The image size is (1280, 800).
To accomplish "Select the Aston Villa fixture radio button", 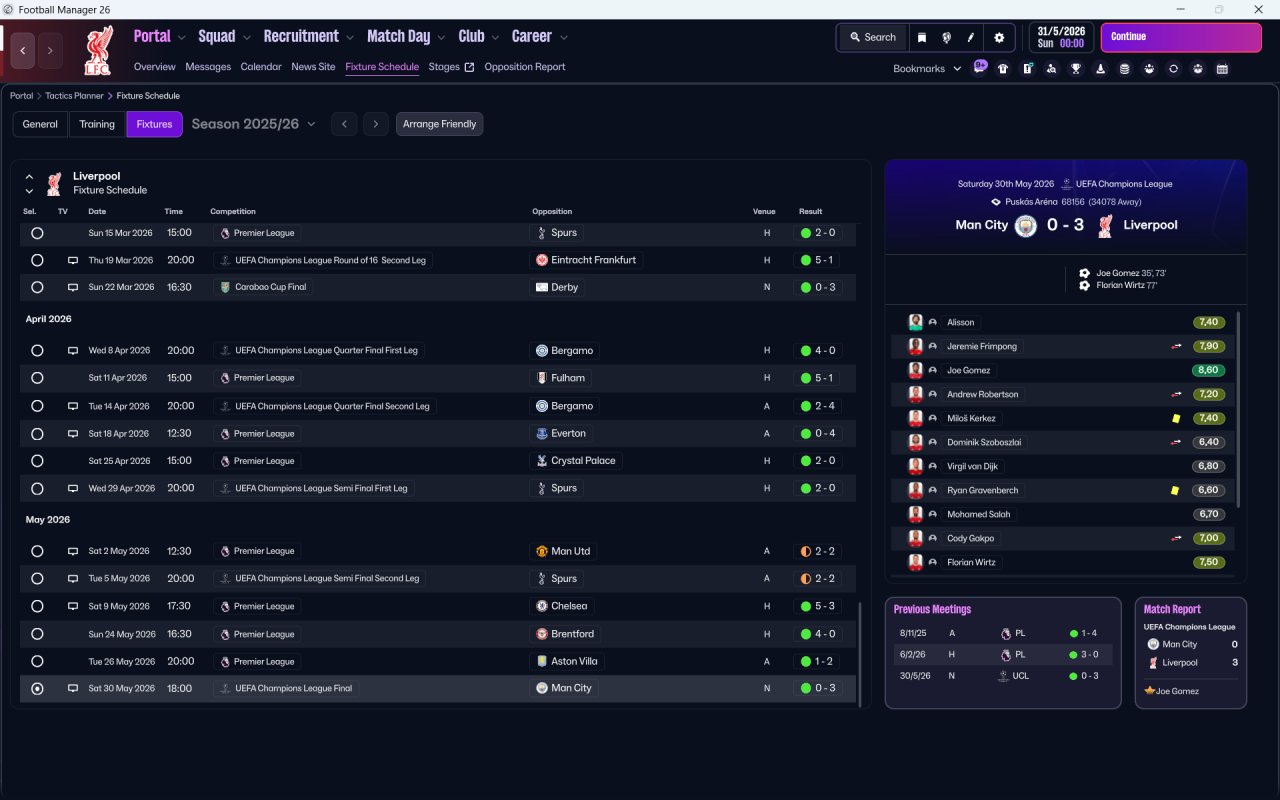I will pos(37,661).
